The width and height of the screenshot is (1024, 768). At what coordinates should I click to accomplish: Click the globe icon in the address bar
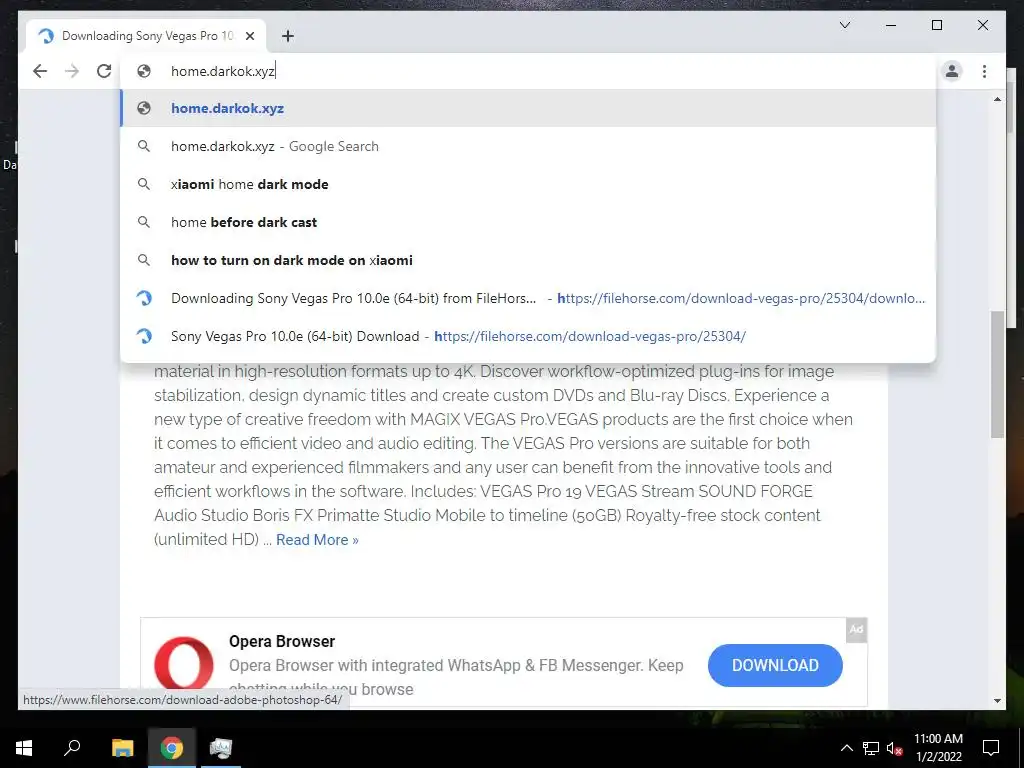(x=144, y=71)
